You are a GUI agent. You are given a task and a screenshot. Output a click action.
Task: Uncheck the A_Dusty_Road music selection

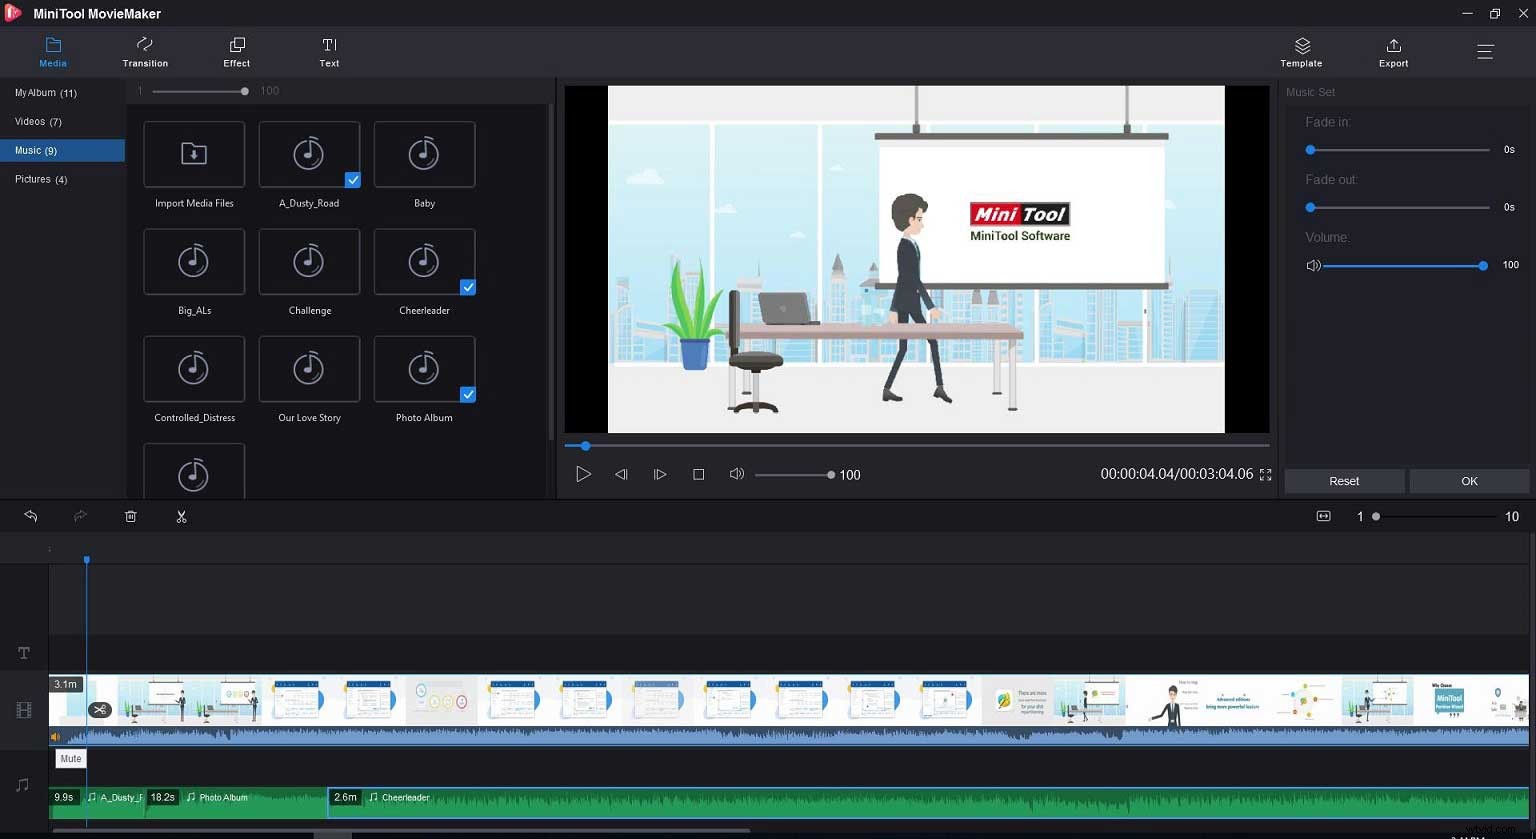tap(352, 180)
